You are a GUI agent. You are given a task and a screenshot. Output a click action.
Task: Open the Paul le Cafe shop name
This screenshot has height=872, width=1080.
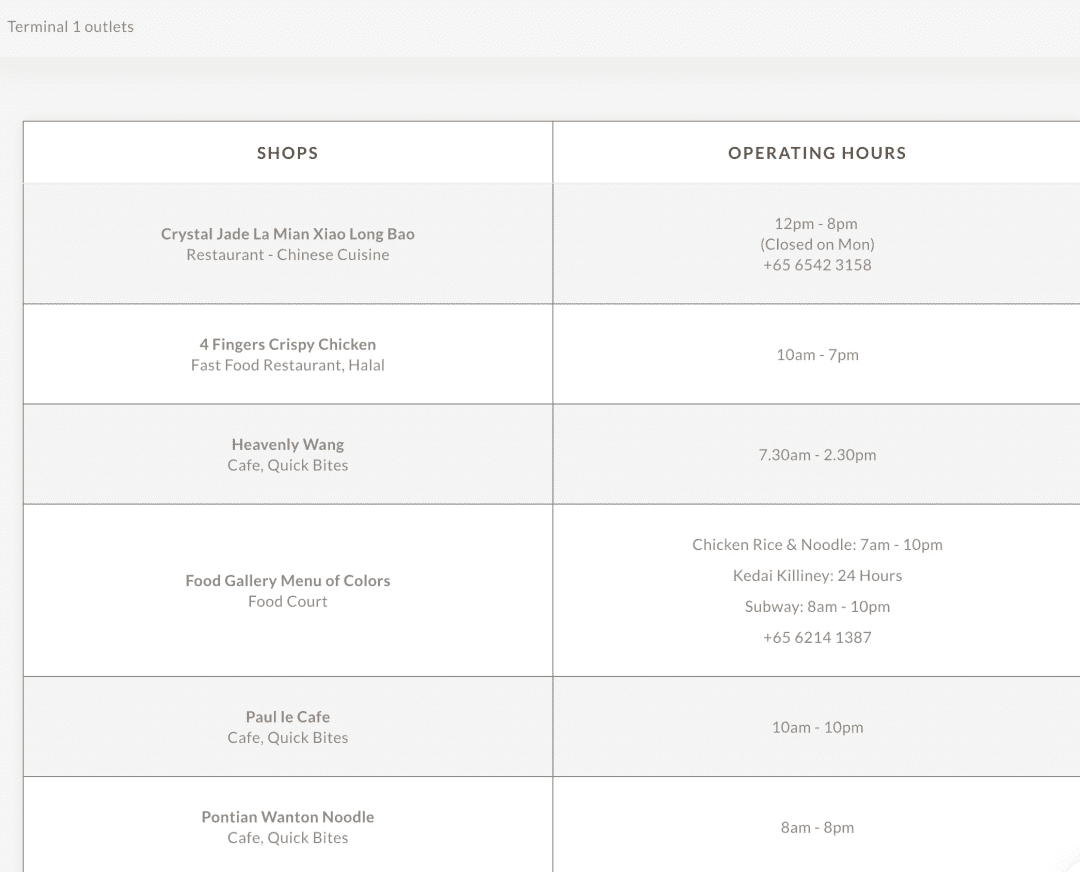(x=287, y=717)
